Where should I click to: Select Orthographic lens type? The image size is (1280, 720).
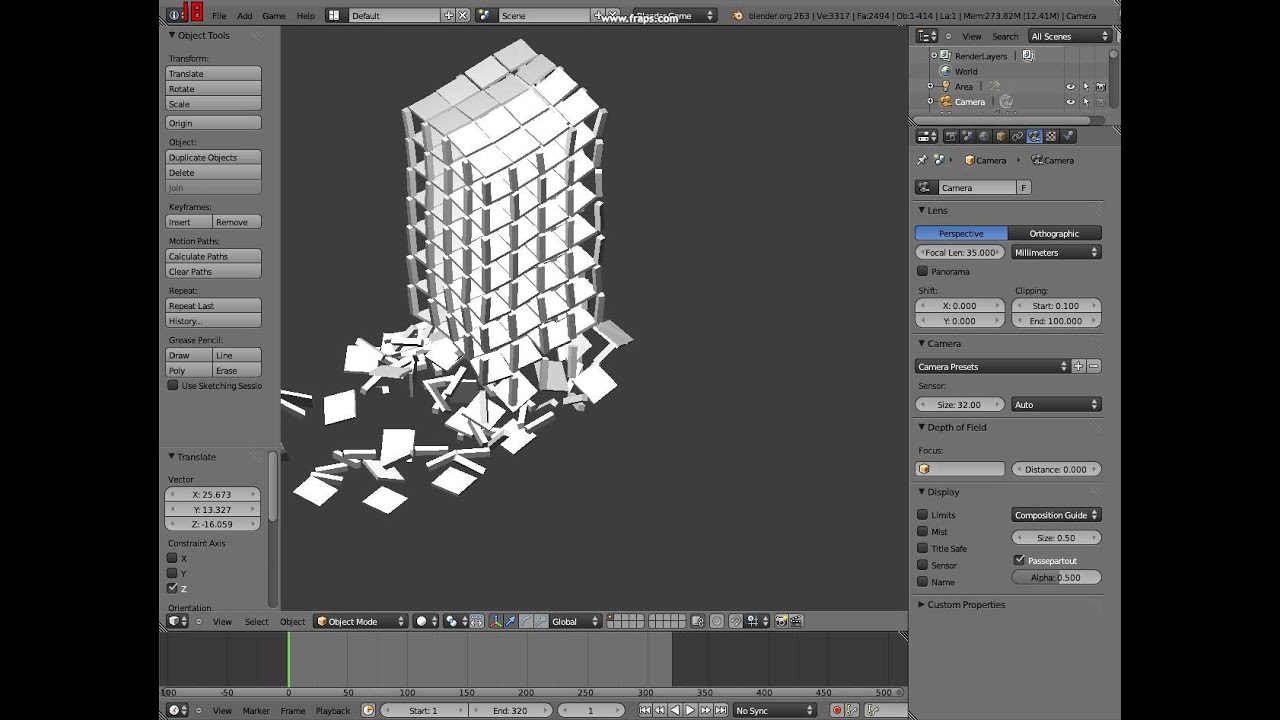point(1054,233)
